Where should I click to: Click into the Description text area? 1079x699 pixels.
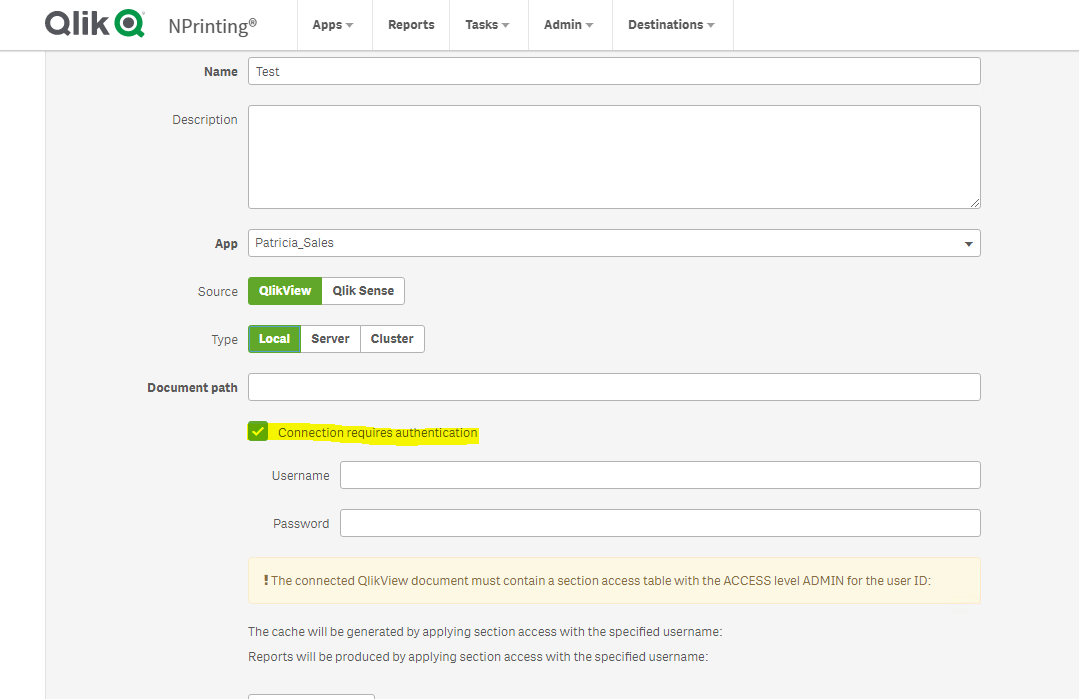614,157
